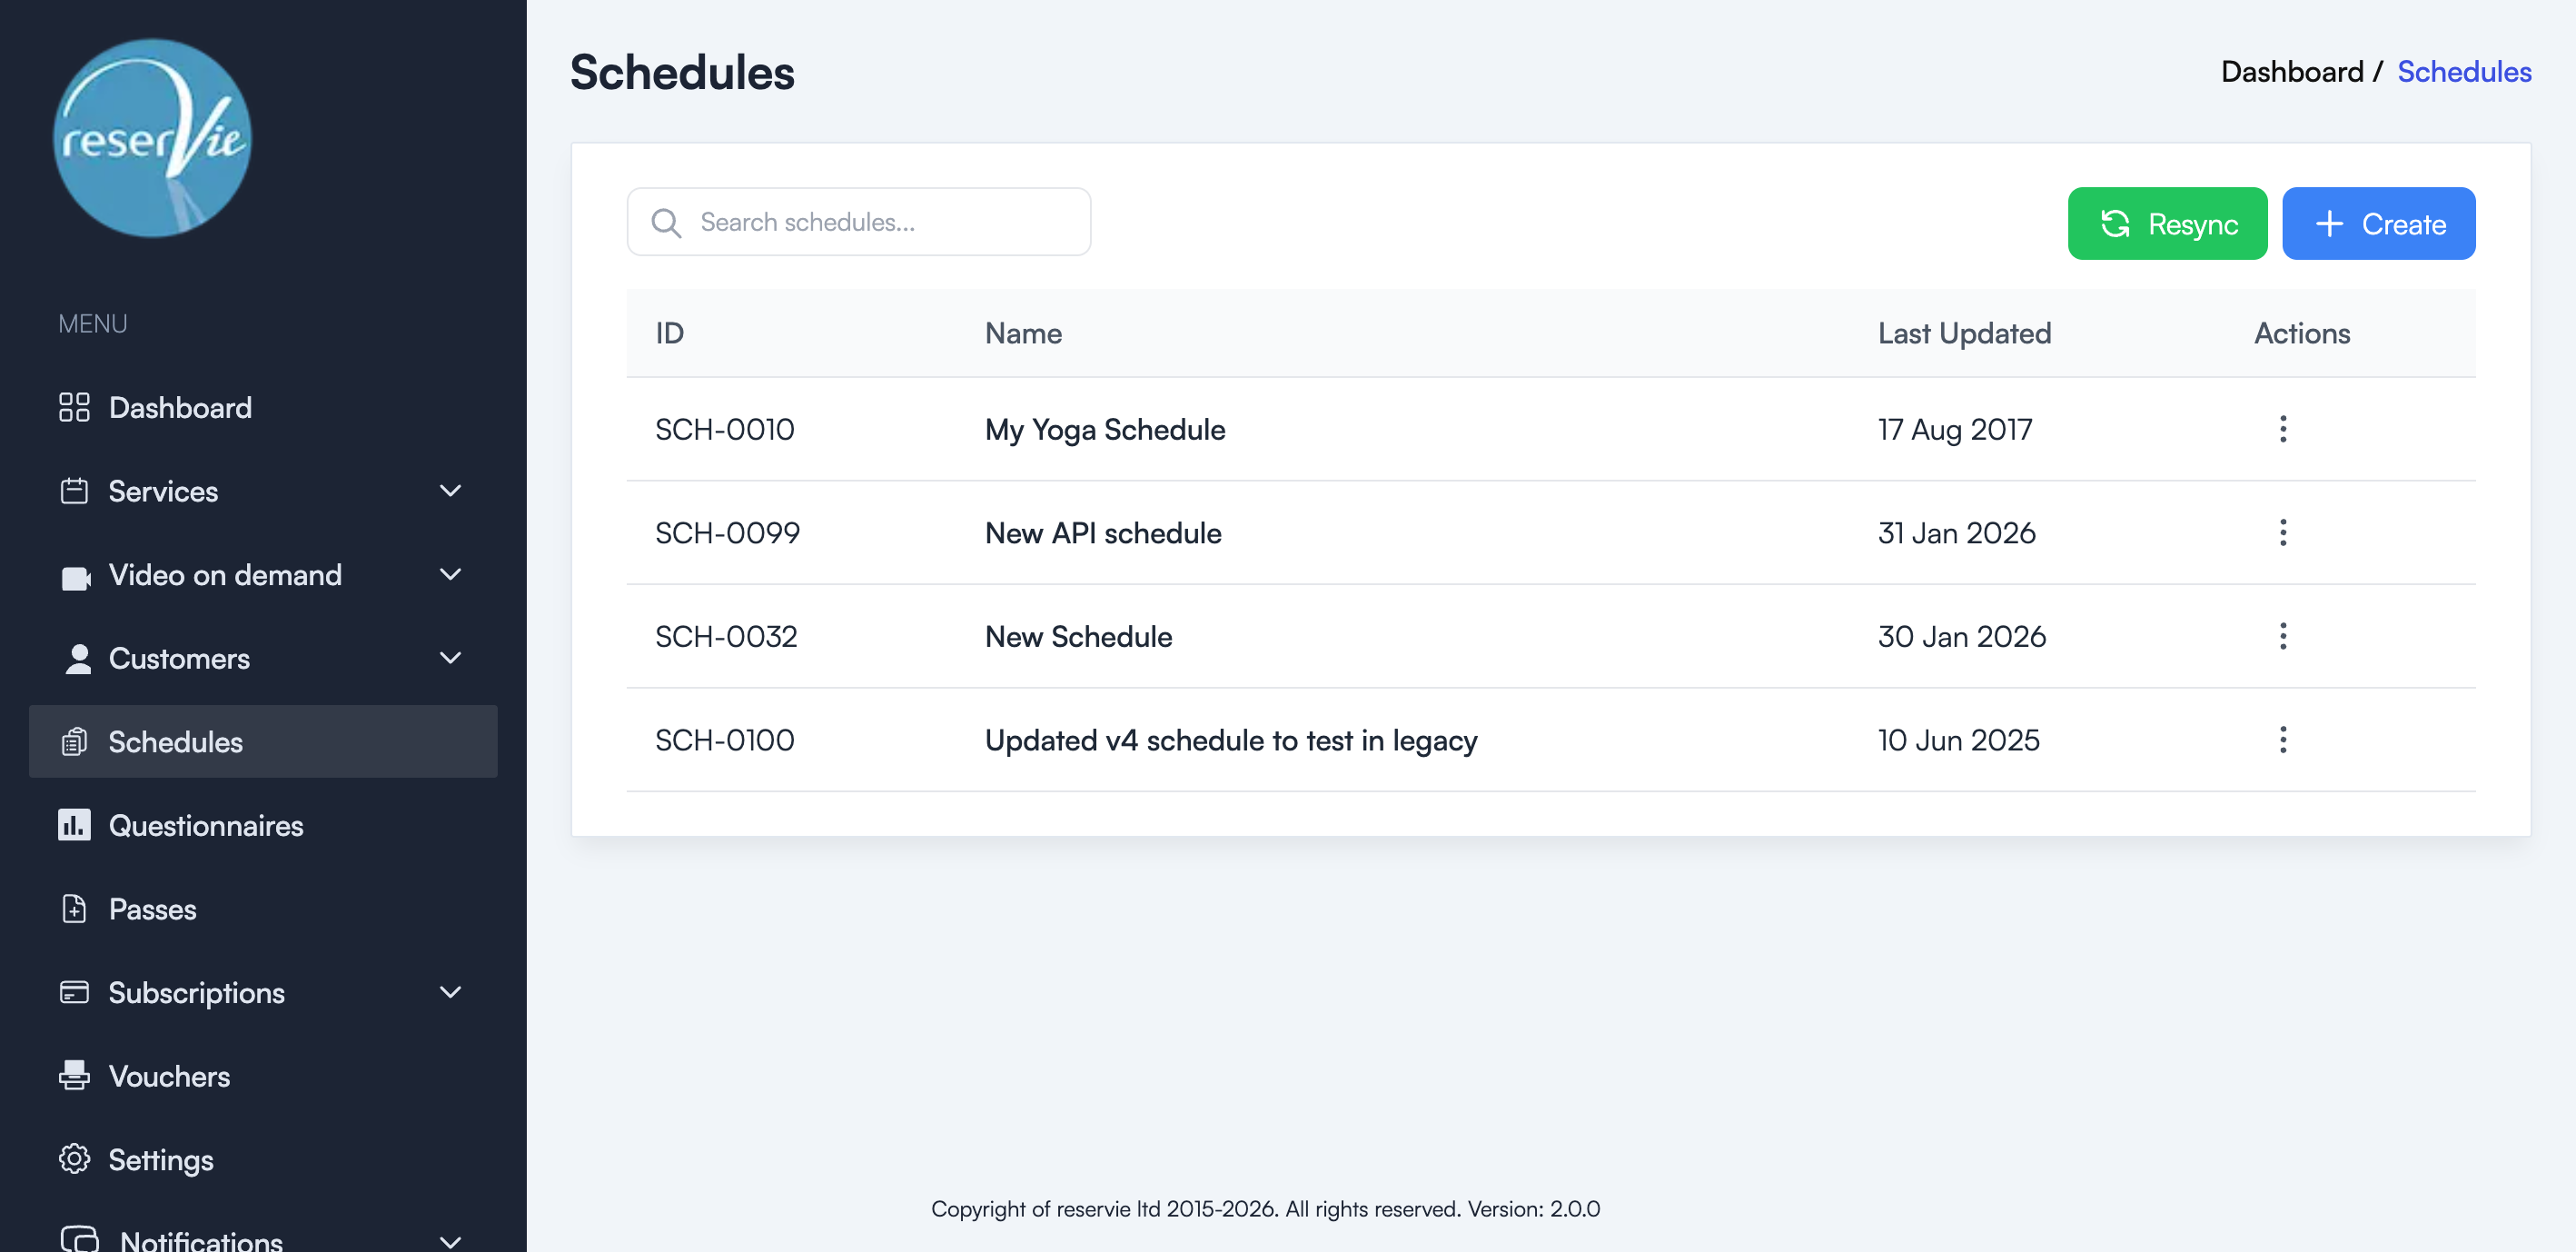
Task: Click the schedules search field
Action: [x=858, y=221]
